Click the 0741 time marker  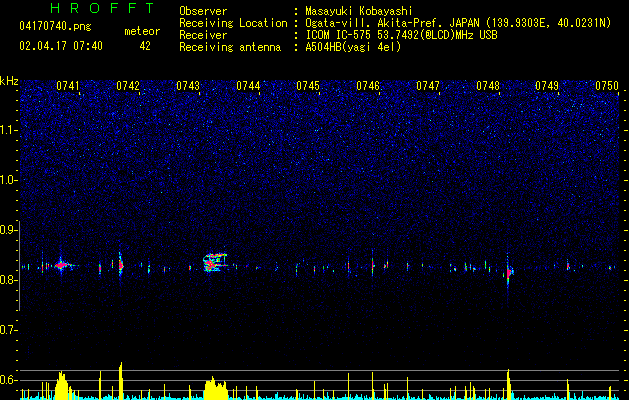(x=68, y=86)
